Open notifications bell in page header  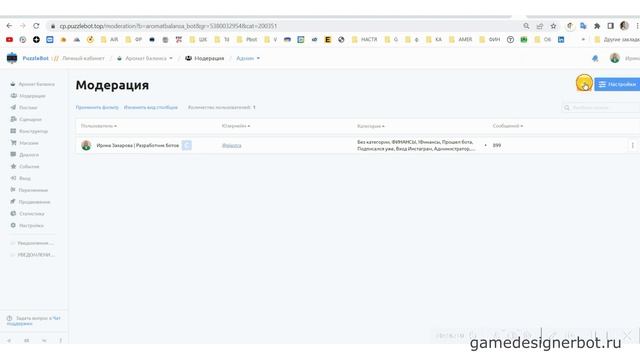point(595,58)
